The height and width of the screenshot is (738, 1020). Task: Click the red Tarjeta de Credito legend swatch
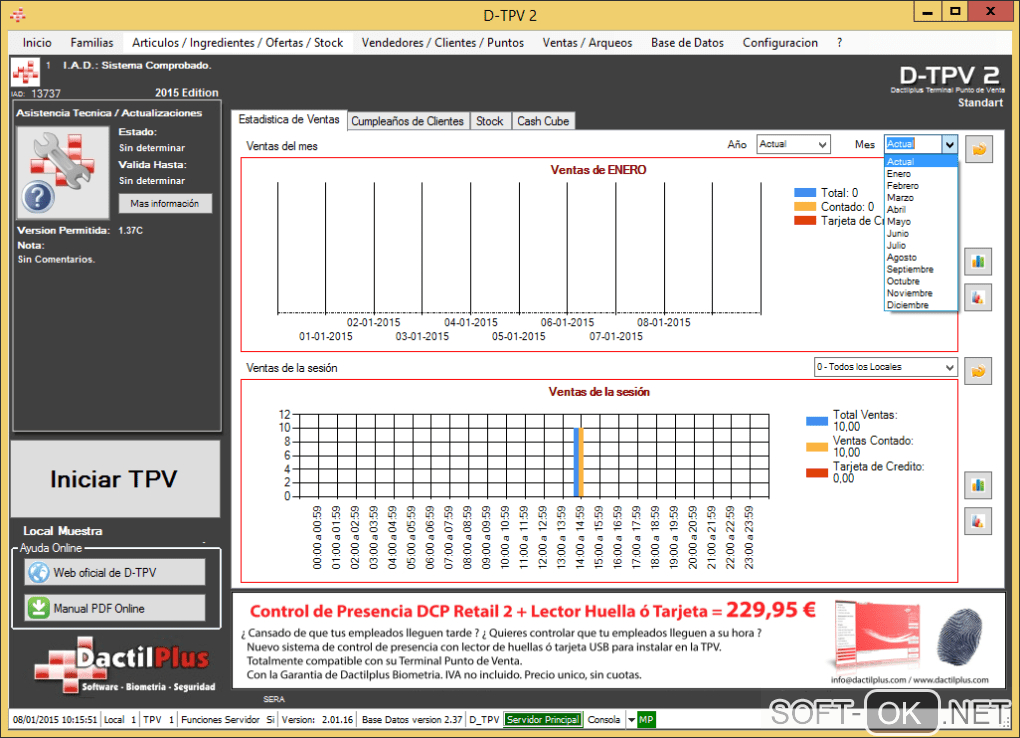click(x=805, y=221)
